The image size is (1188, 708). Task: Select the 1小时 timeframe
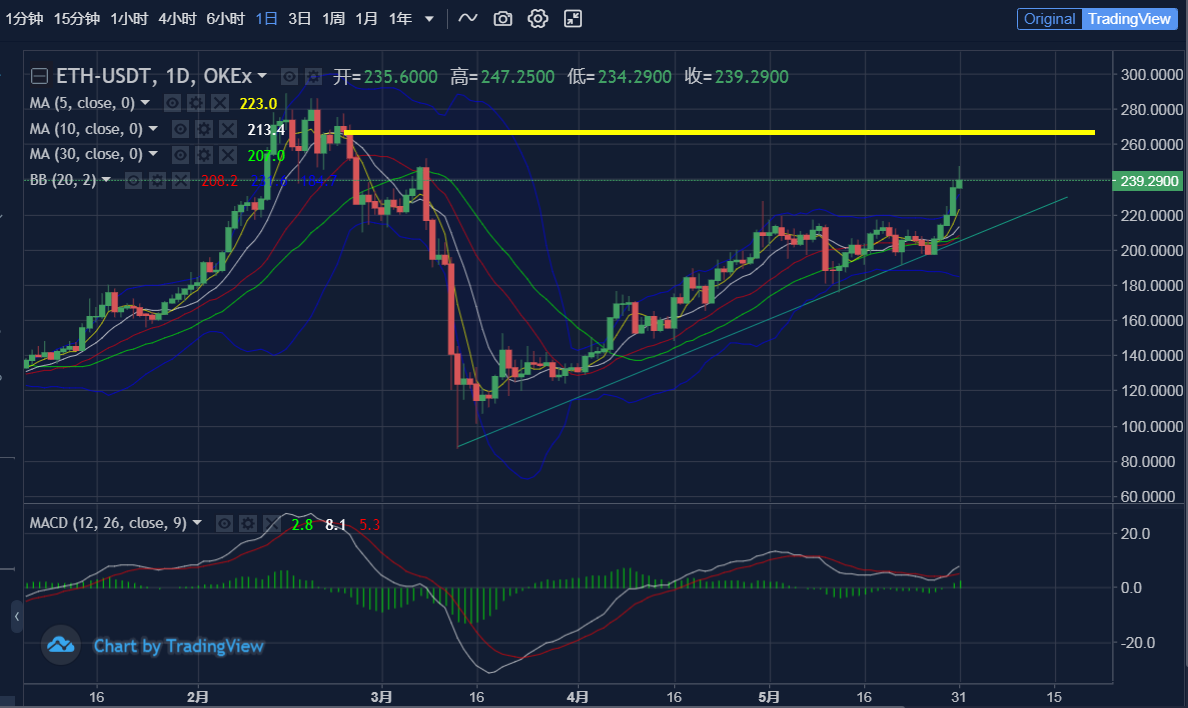click(129, 18)
